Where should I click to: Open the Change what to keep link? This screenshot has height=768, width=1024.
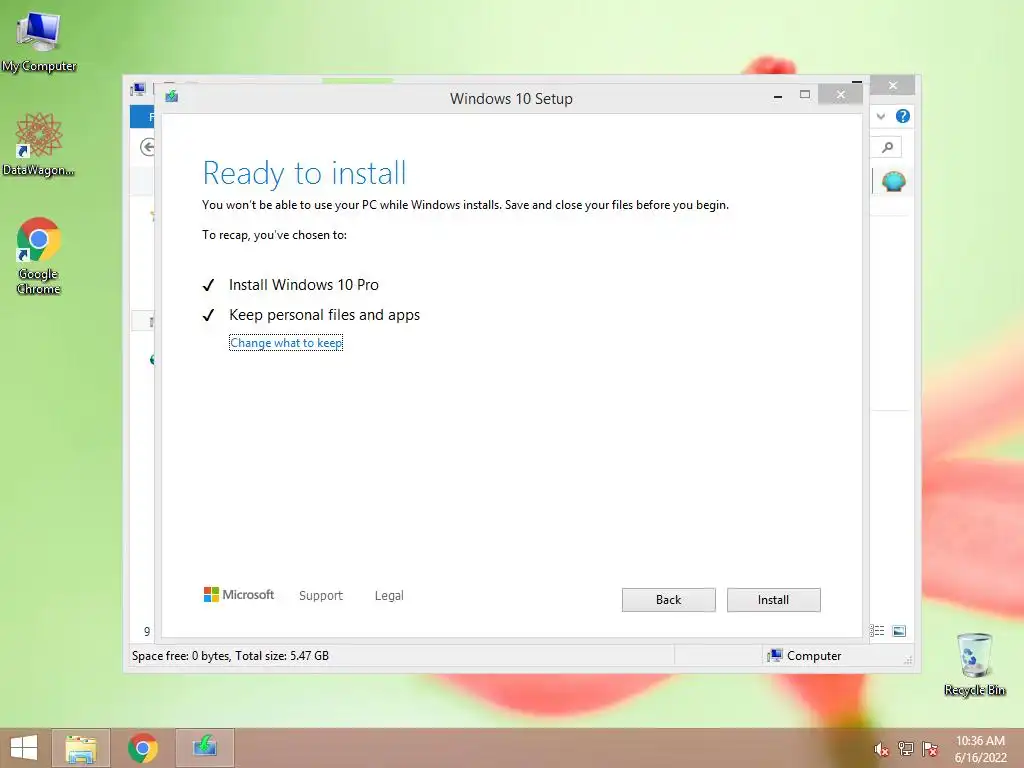coord(286,343)
